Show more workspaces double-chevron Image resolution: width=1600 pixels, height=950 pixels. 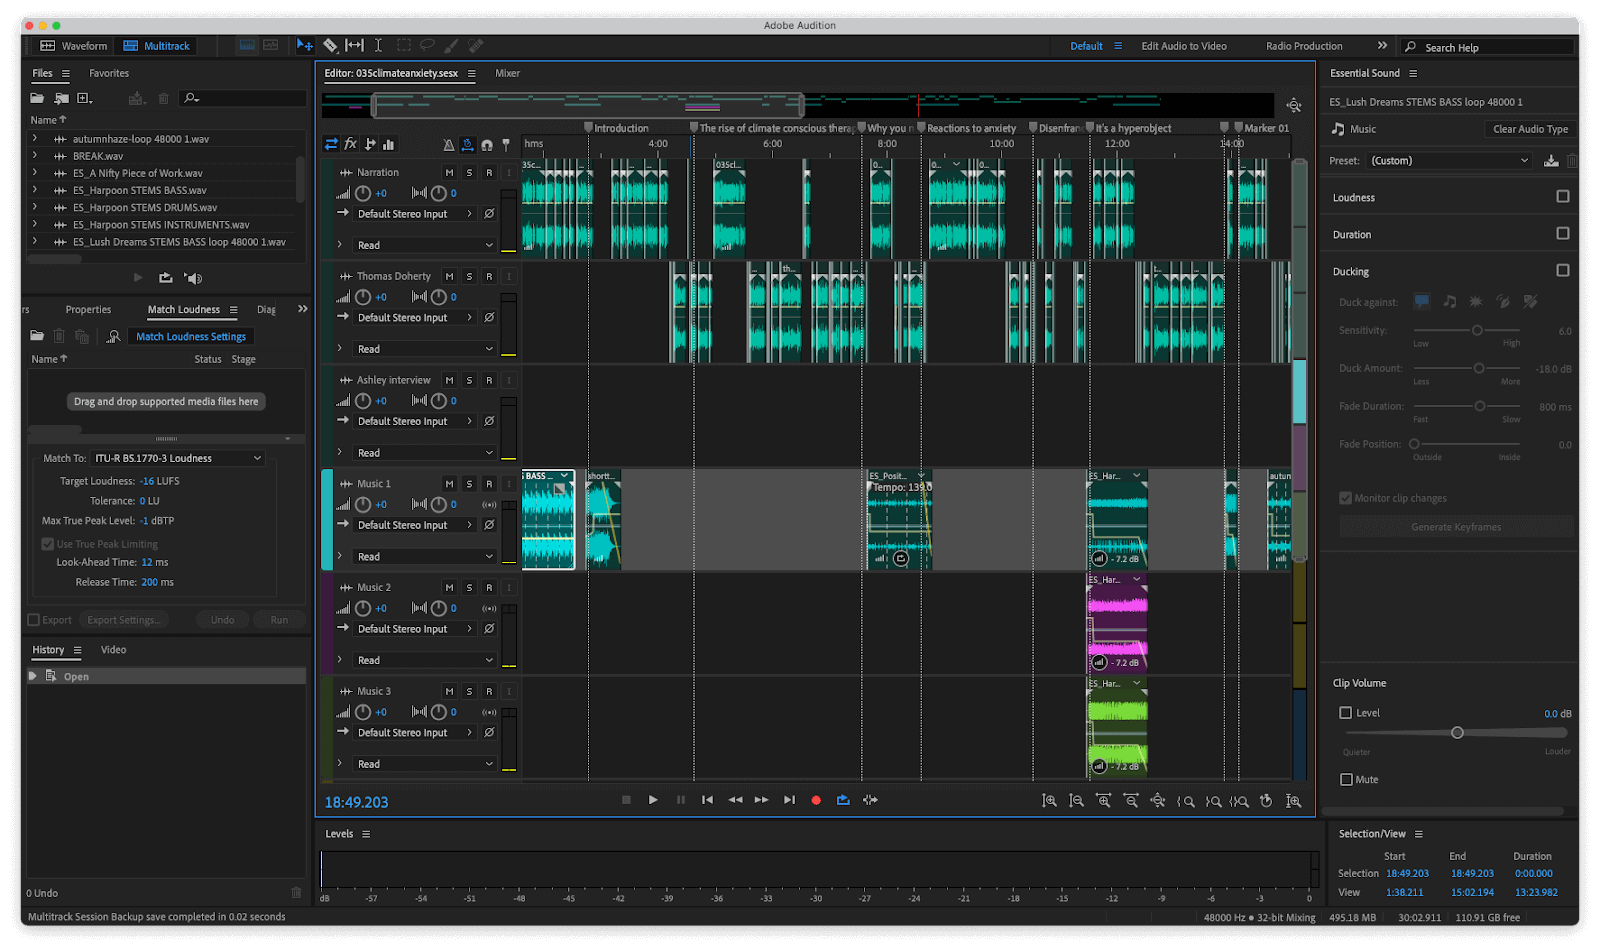1382,46
